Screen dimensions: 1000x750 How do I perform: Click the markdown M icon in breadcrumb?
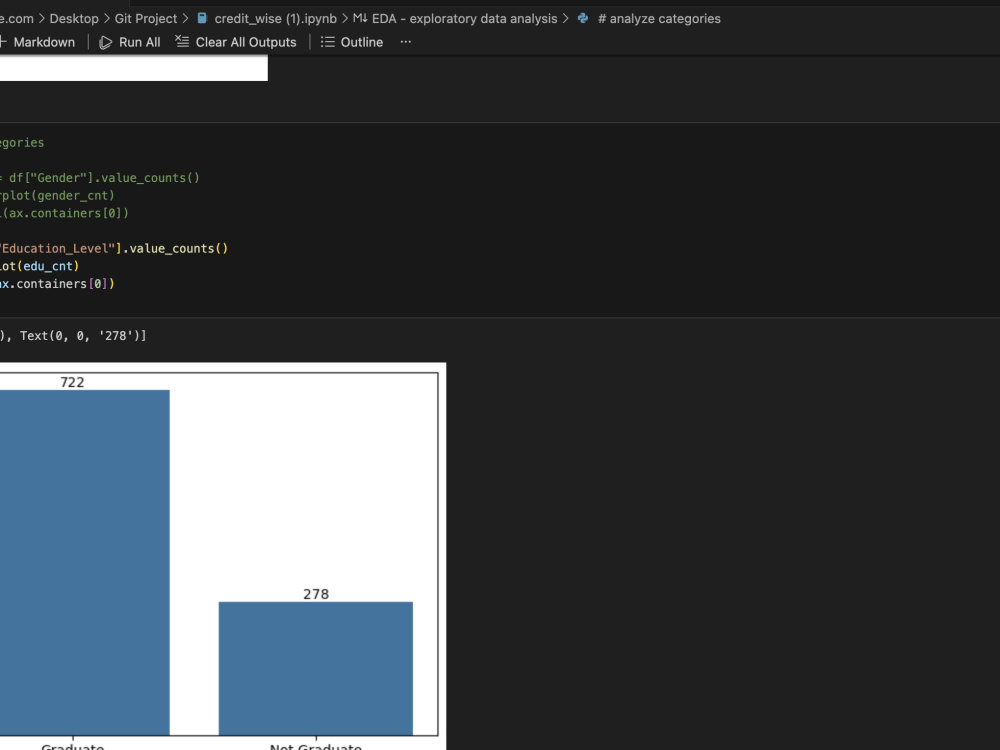click(x=360, y=18)
